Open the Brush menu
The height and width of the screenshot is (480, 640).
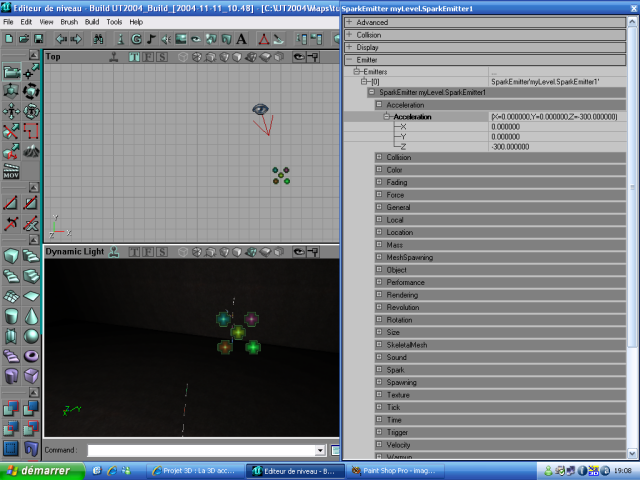[x=68, y=21]
